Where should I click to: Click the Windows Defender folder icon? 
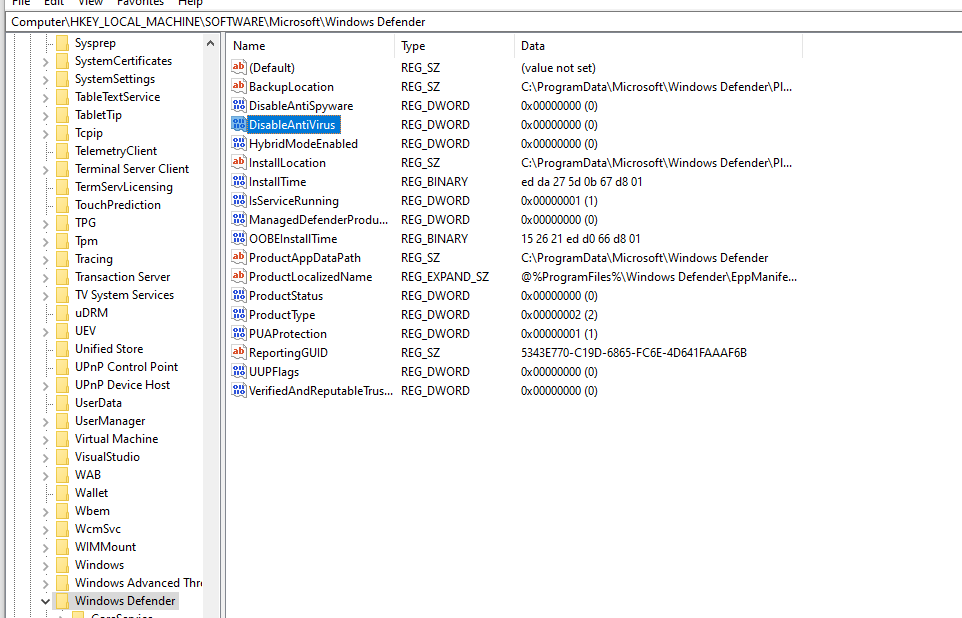[x=62, y=601]
